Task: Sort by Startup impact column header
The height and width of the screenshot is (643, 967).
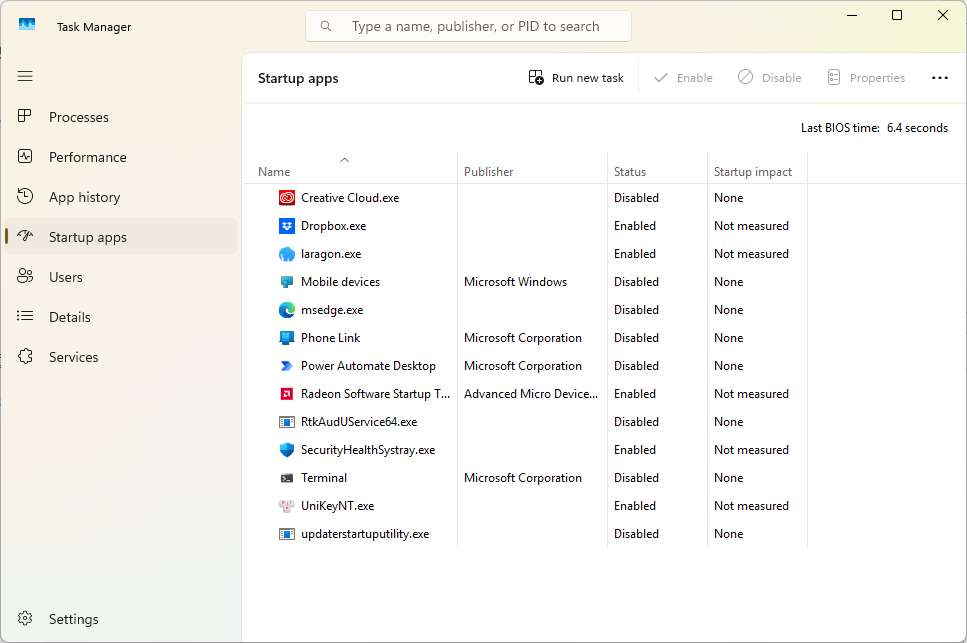Action: (x=757, y=166)
